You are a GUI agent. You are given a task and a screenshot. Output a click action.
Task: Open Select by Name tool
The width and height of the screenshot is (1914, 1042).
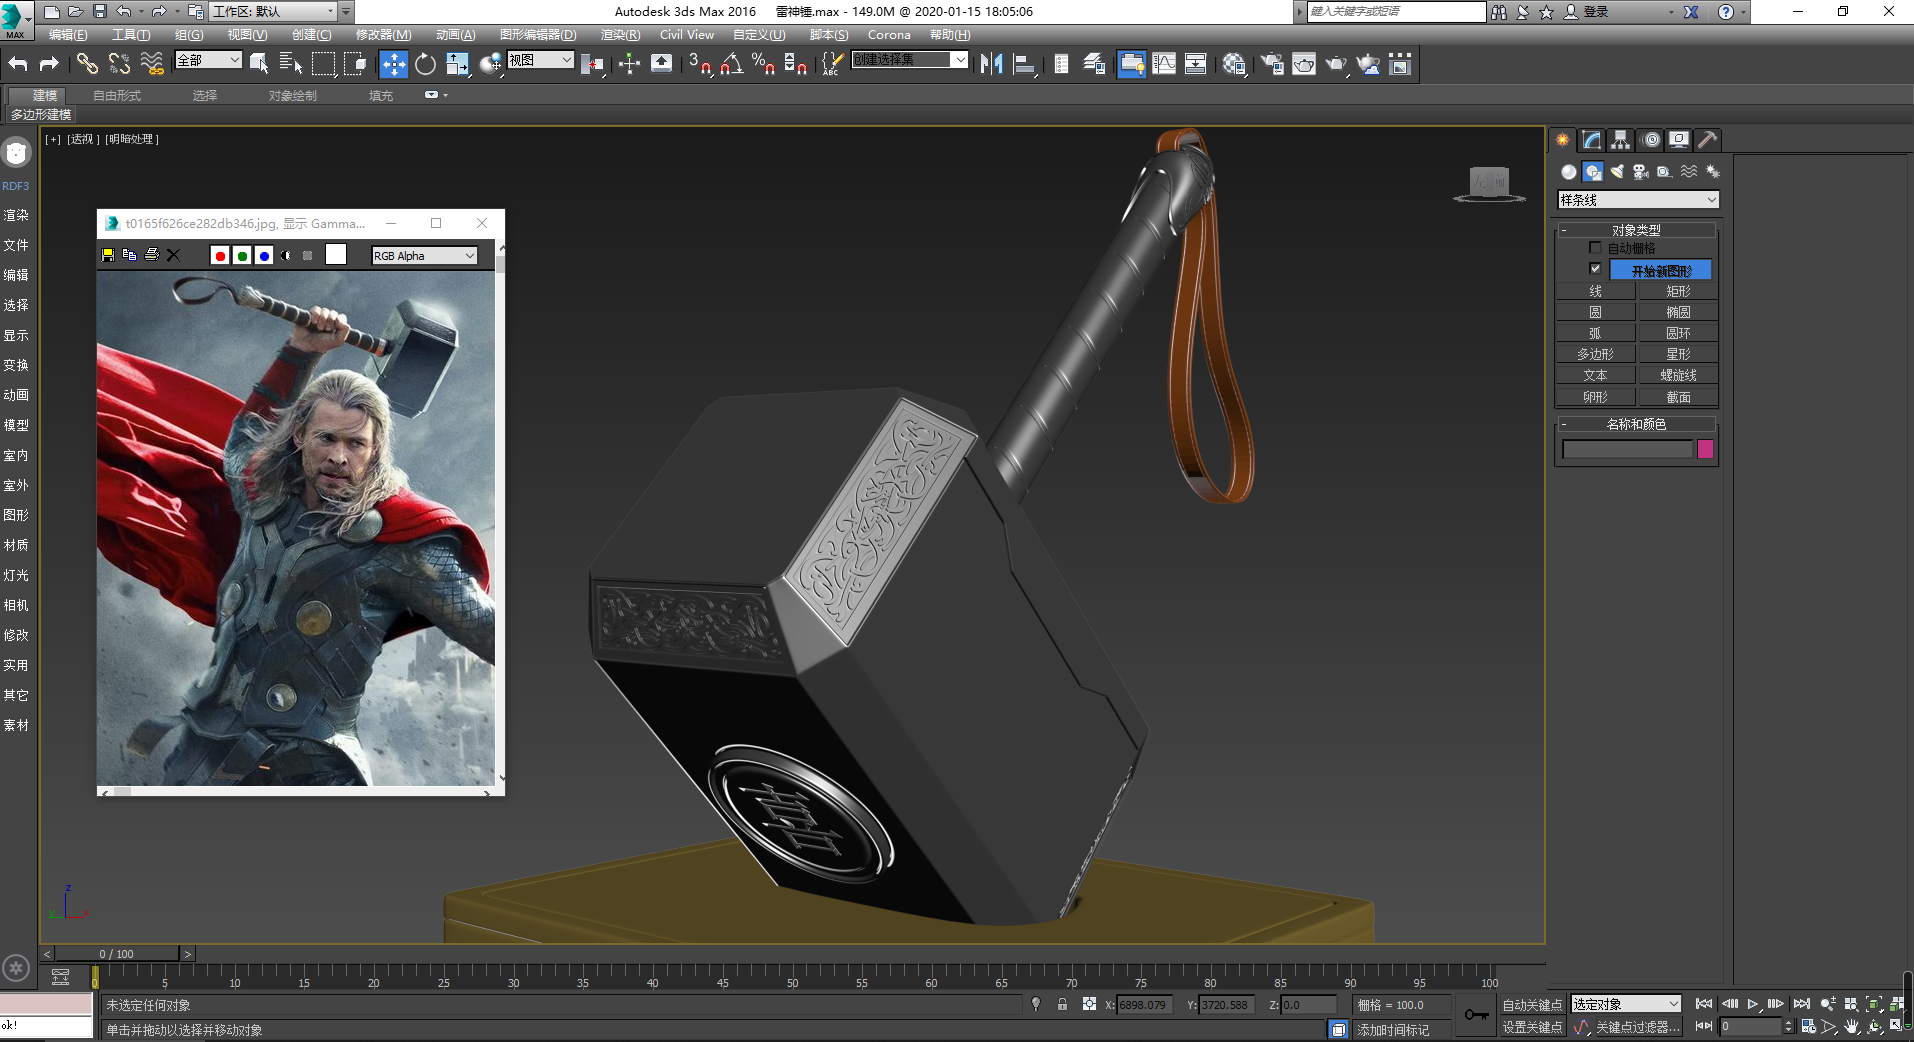(291, 64)
